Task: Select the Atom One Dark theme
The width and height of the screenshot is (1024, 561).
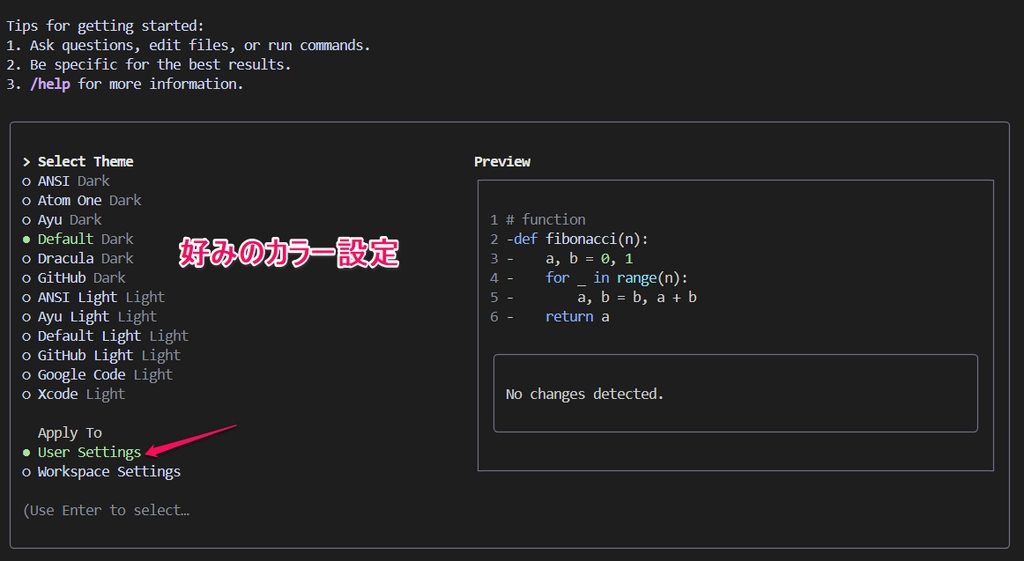Action: coord(82,200)
